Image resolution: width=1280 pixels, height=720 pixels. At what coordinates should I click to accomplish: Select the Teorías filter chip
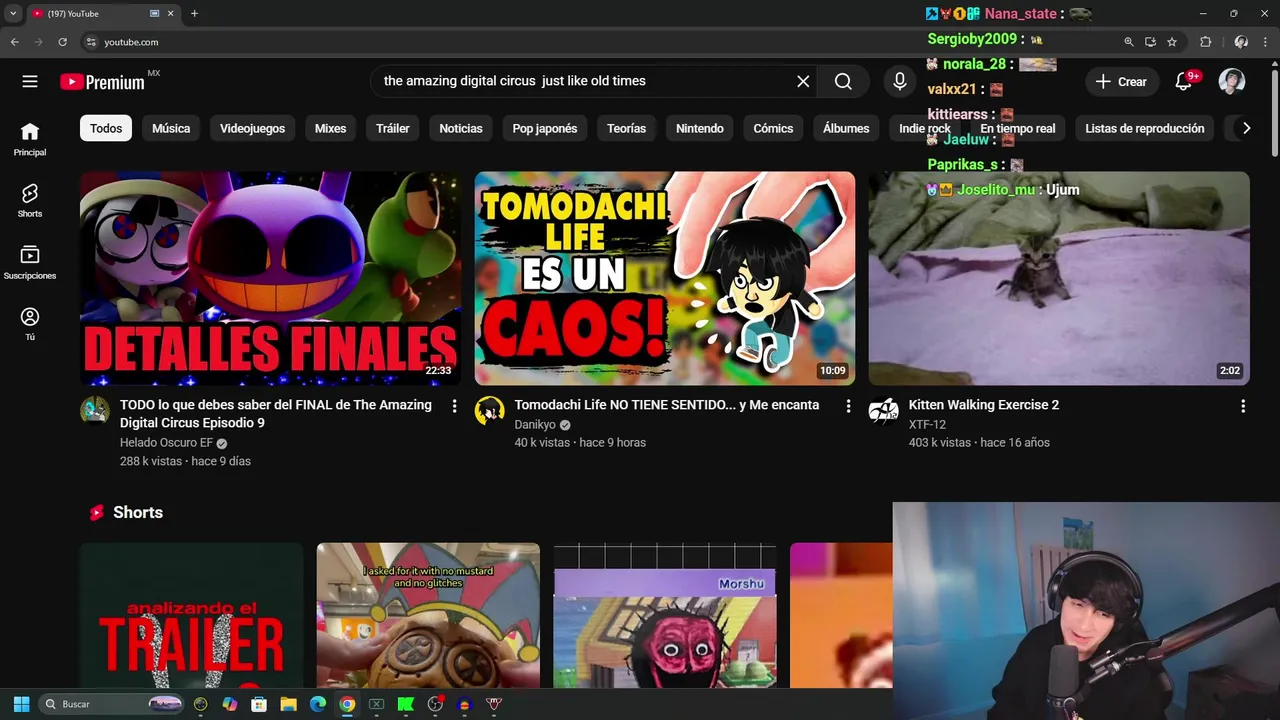[627, 128]
